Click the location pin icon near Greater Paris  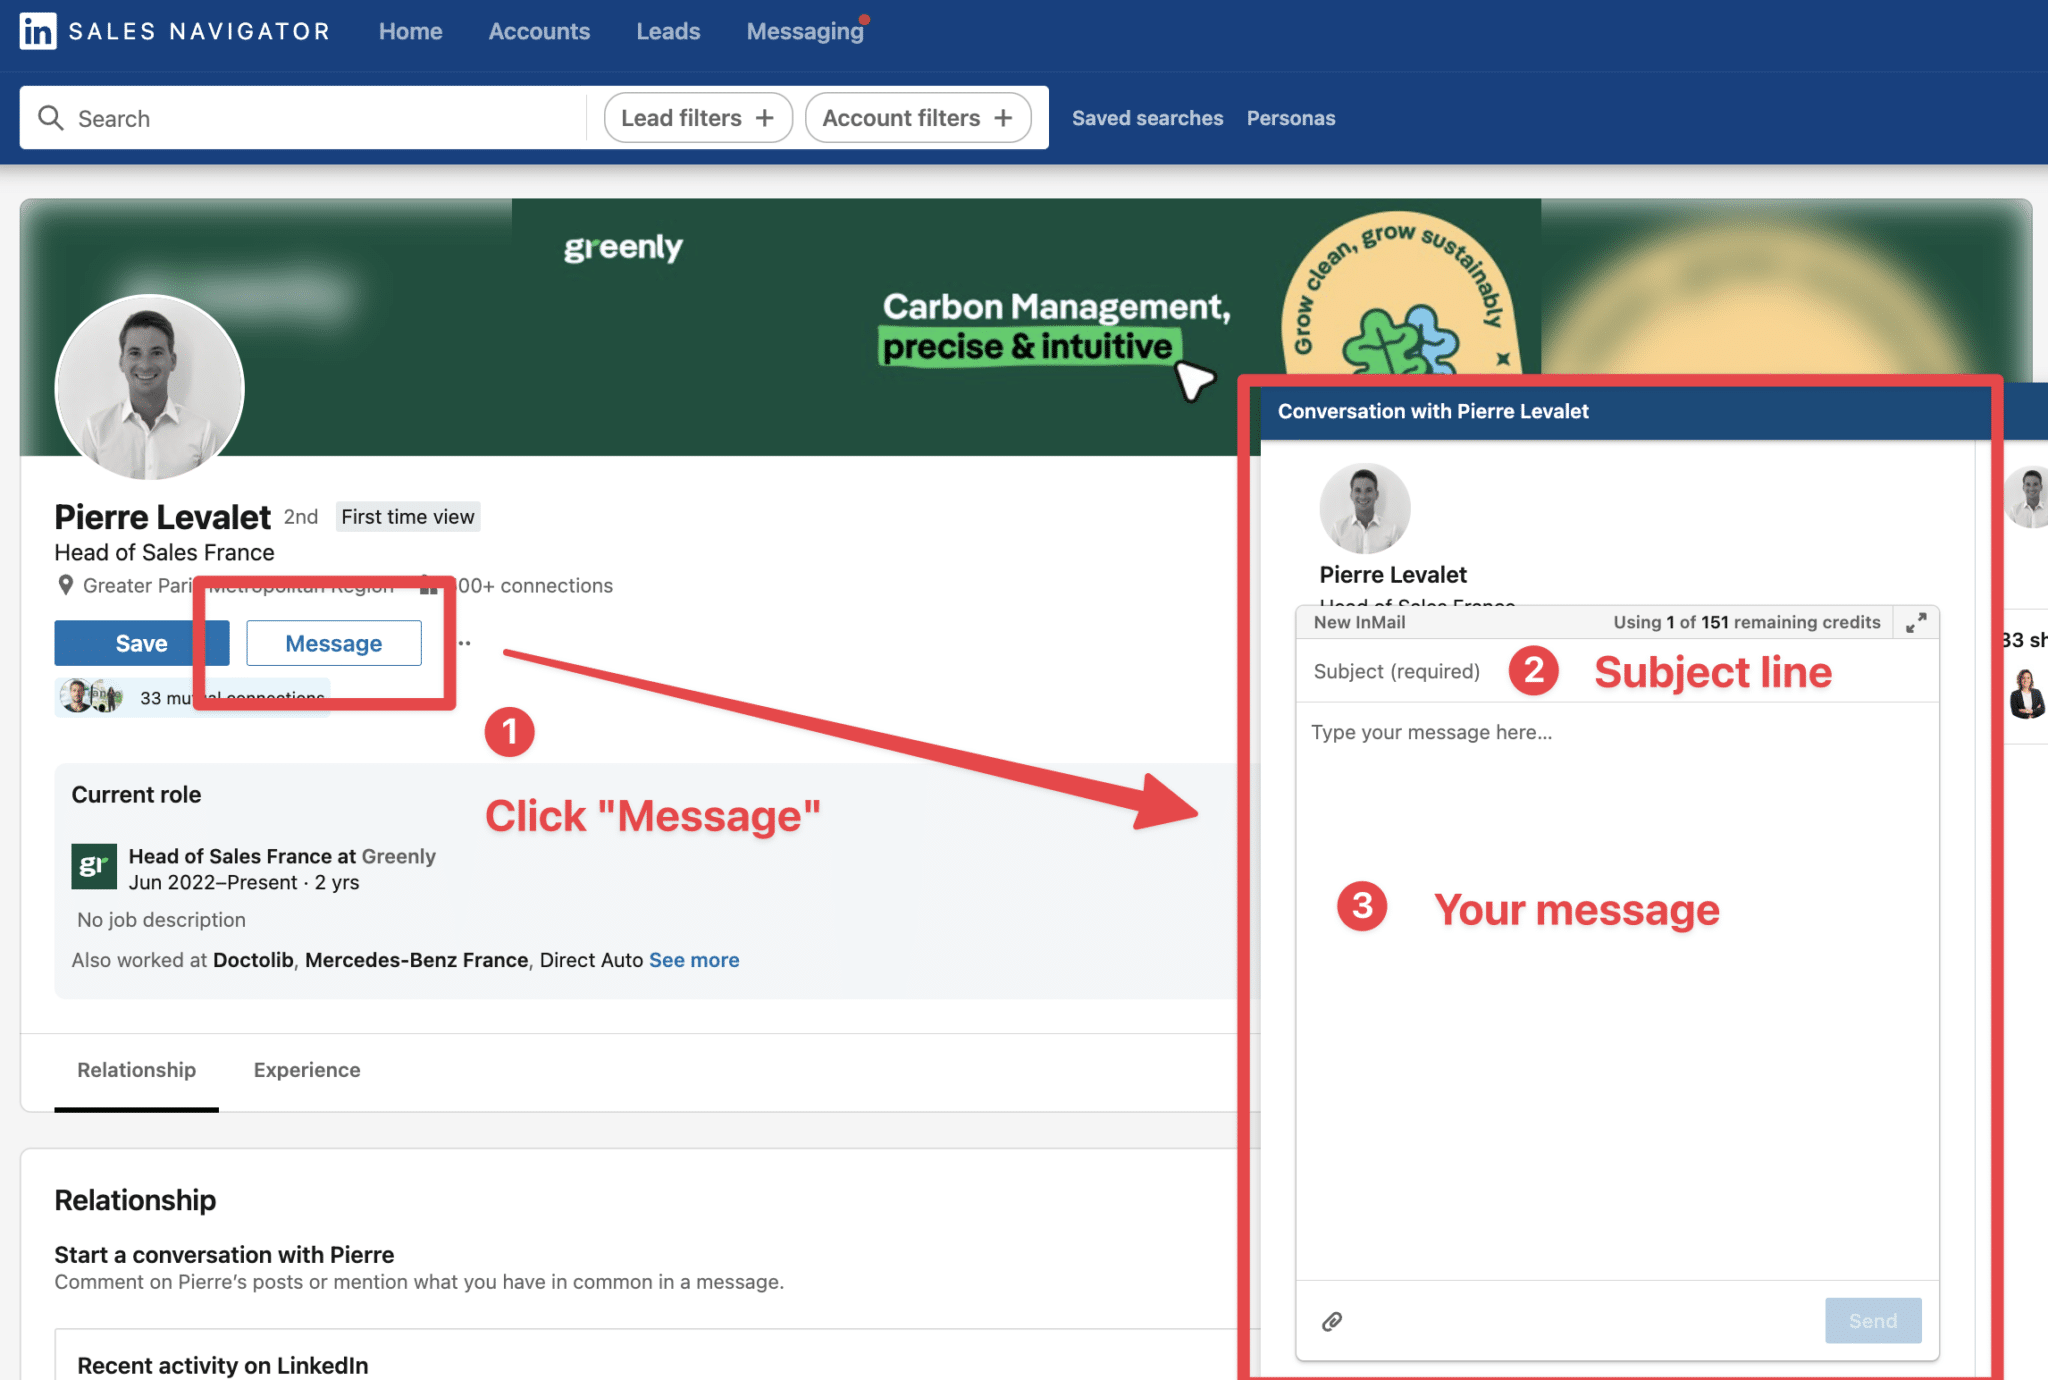[66, 585]
